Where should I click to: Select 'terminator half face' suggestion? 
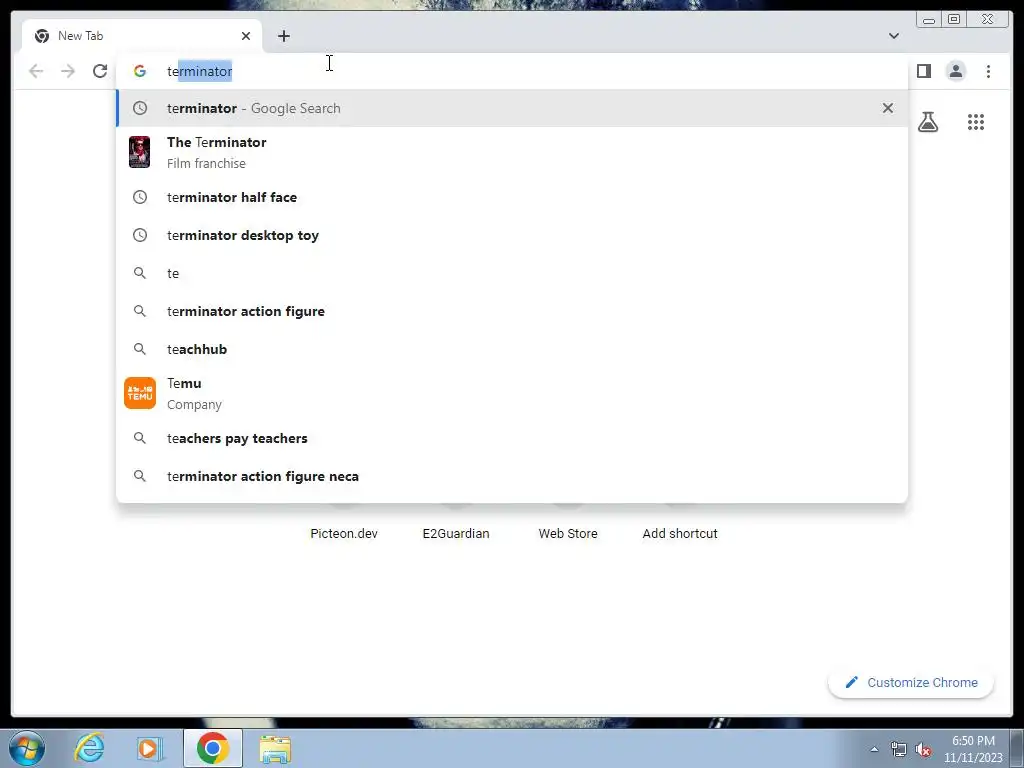(512, 197)
